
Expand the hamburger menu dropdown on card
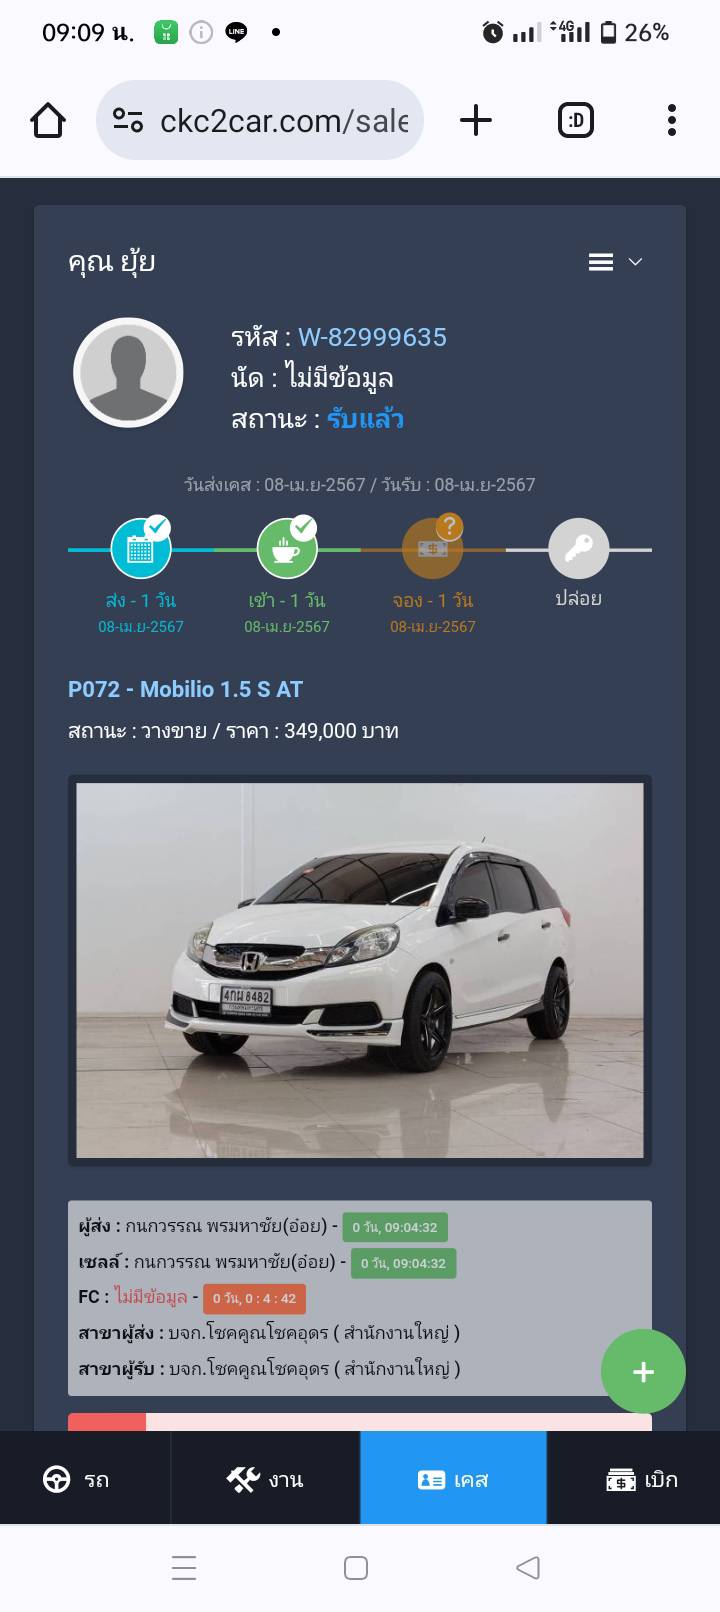coord(601,262)
